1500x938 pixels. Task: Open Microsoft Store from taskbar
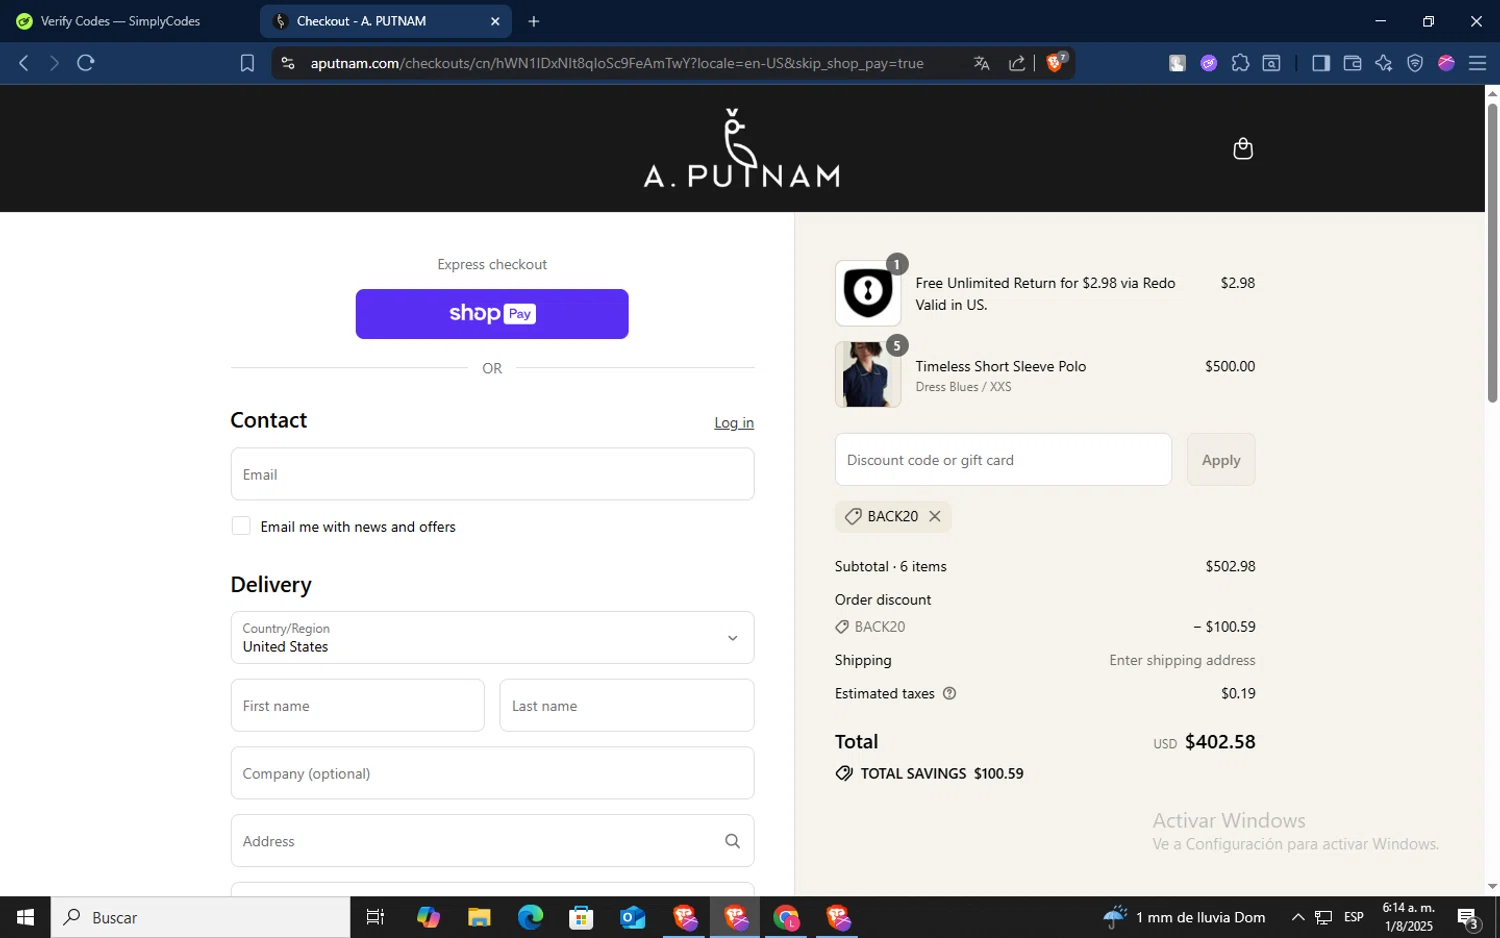click(581, 917)
